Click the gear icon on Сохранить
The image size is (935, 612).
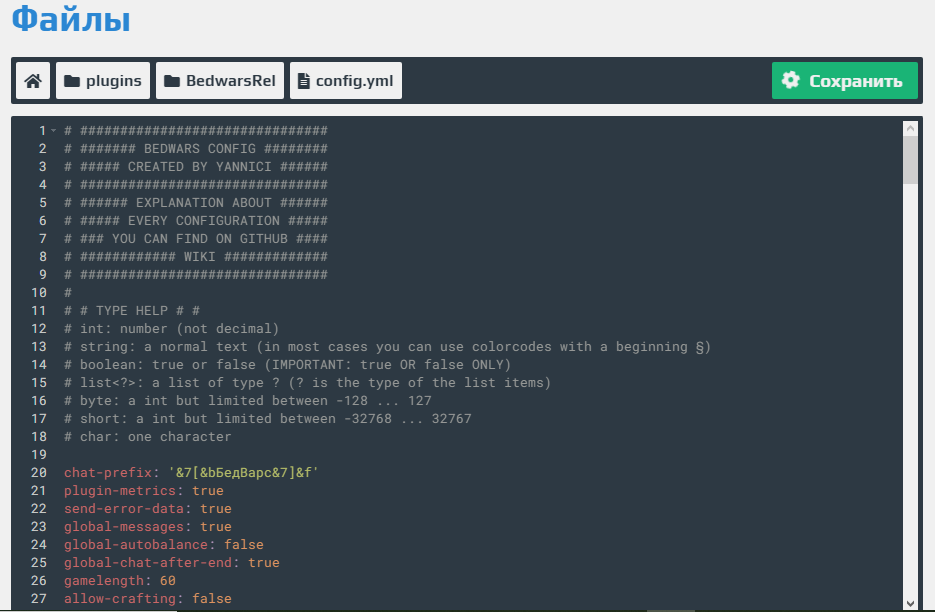[x=791, y=80]
